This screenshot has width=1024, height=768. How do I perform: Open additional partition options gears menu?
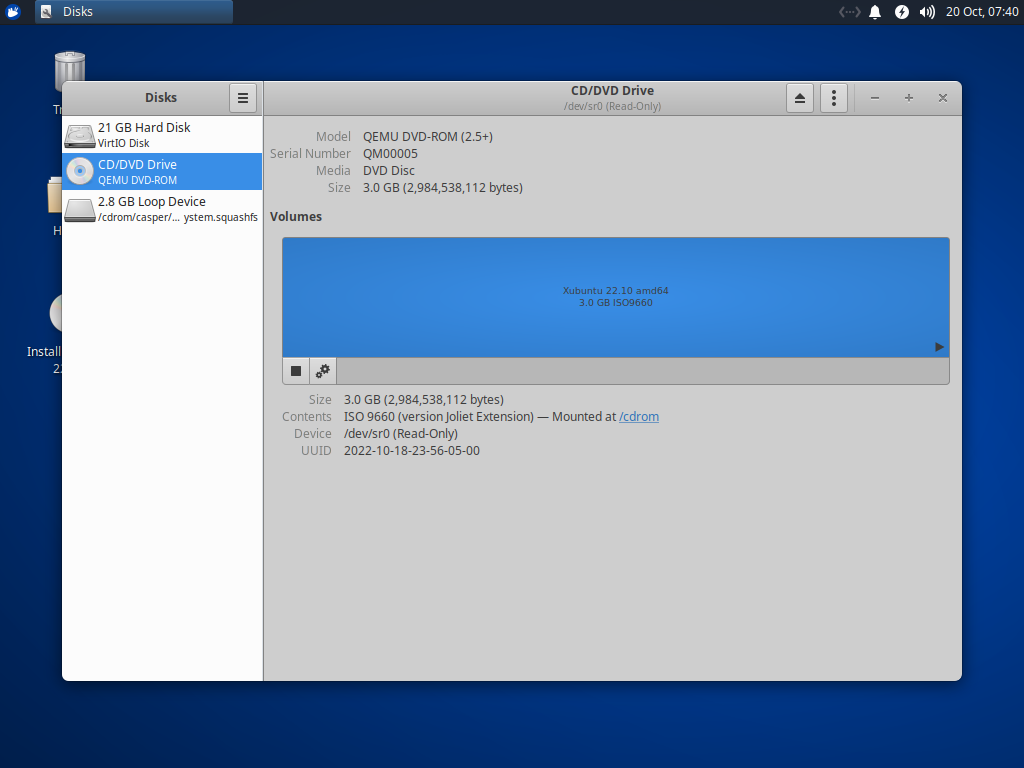322,370
